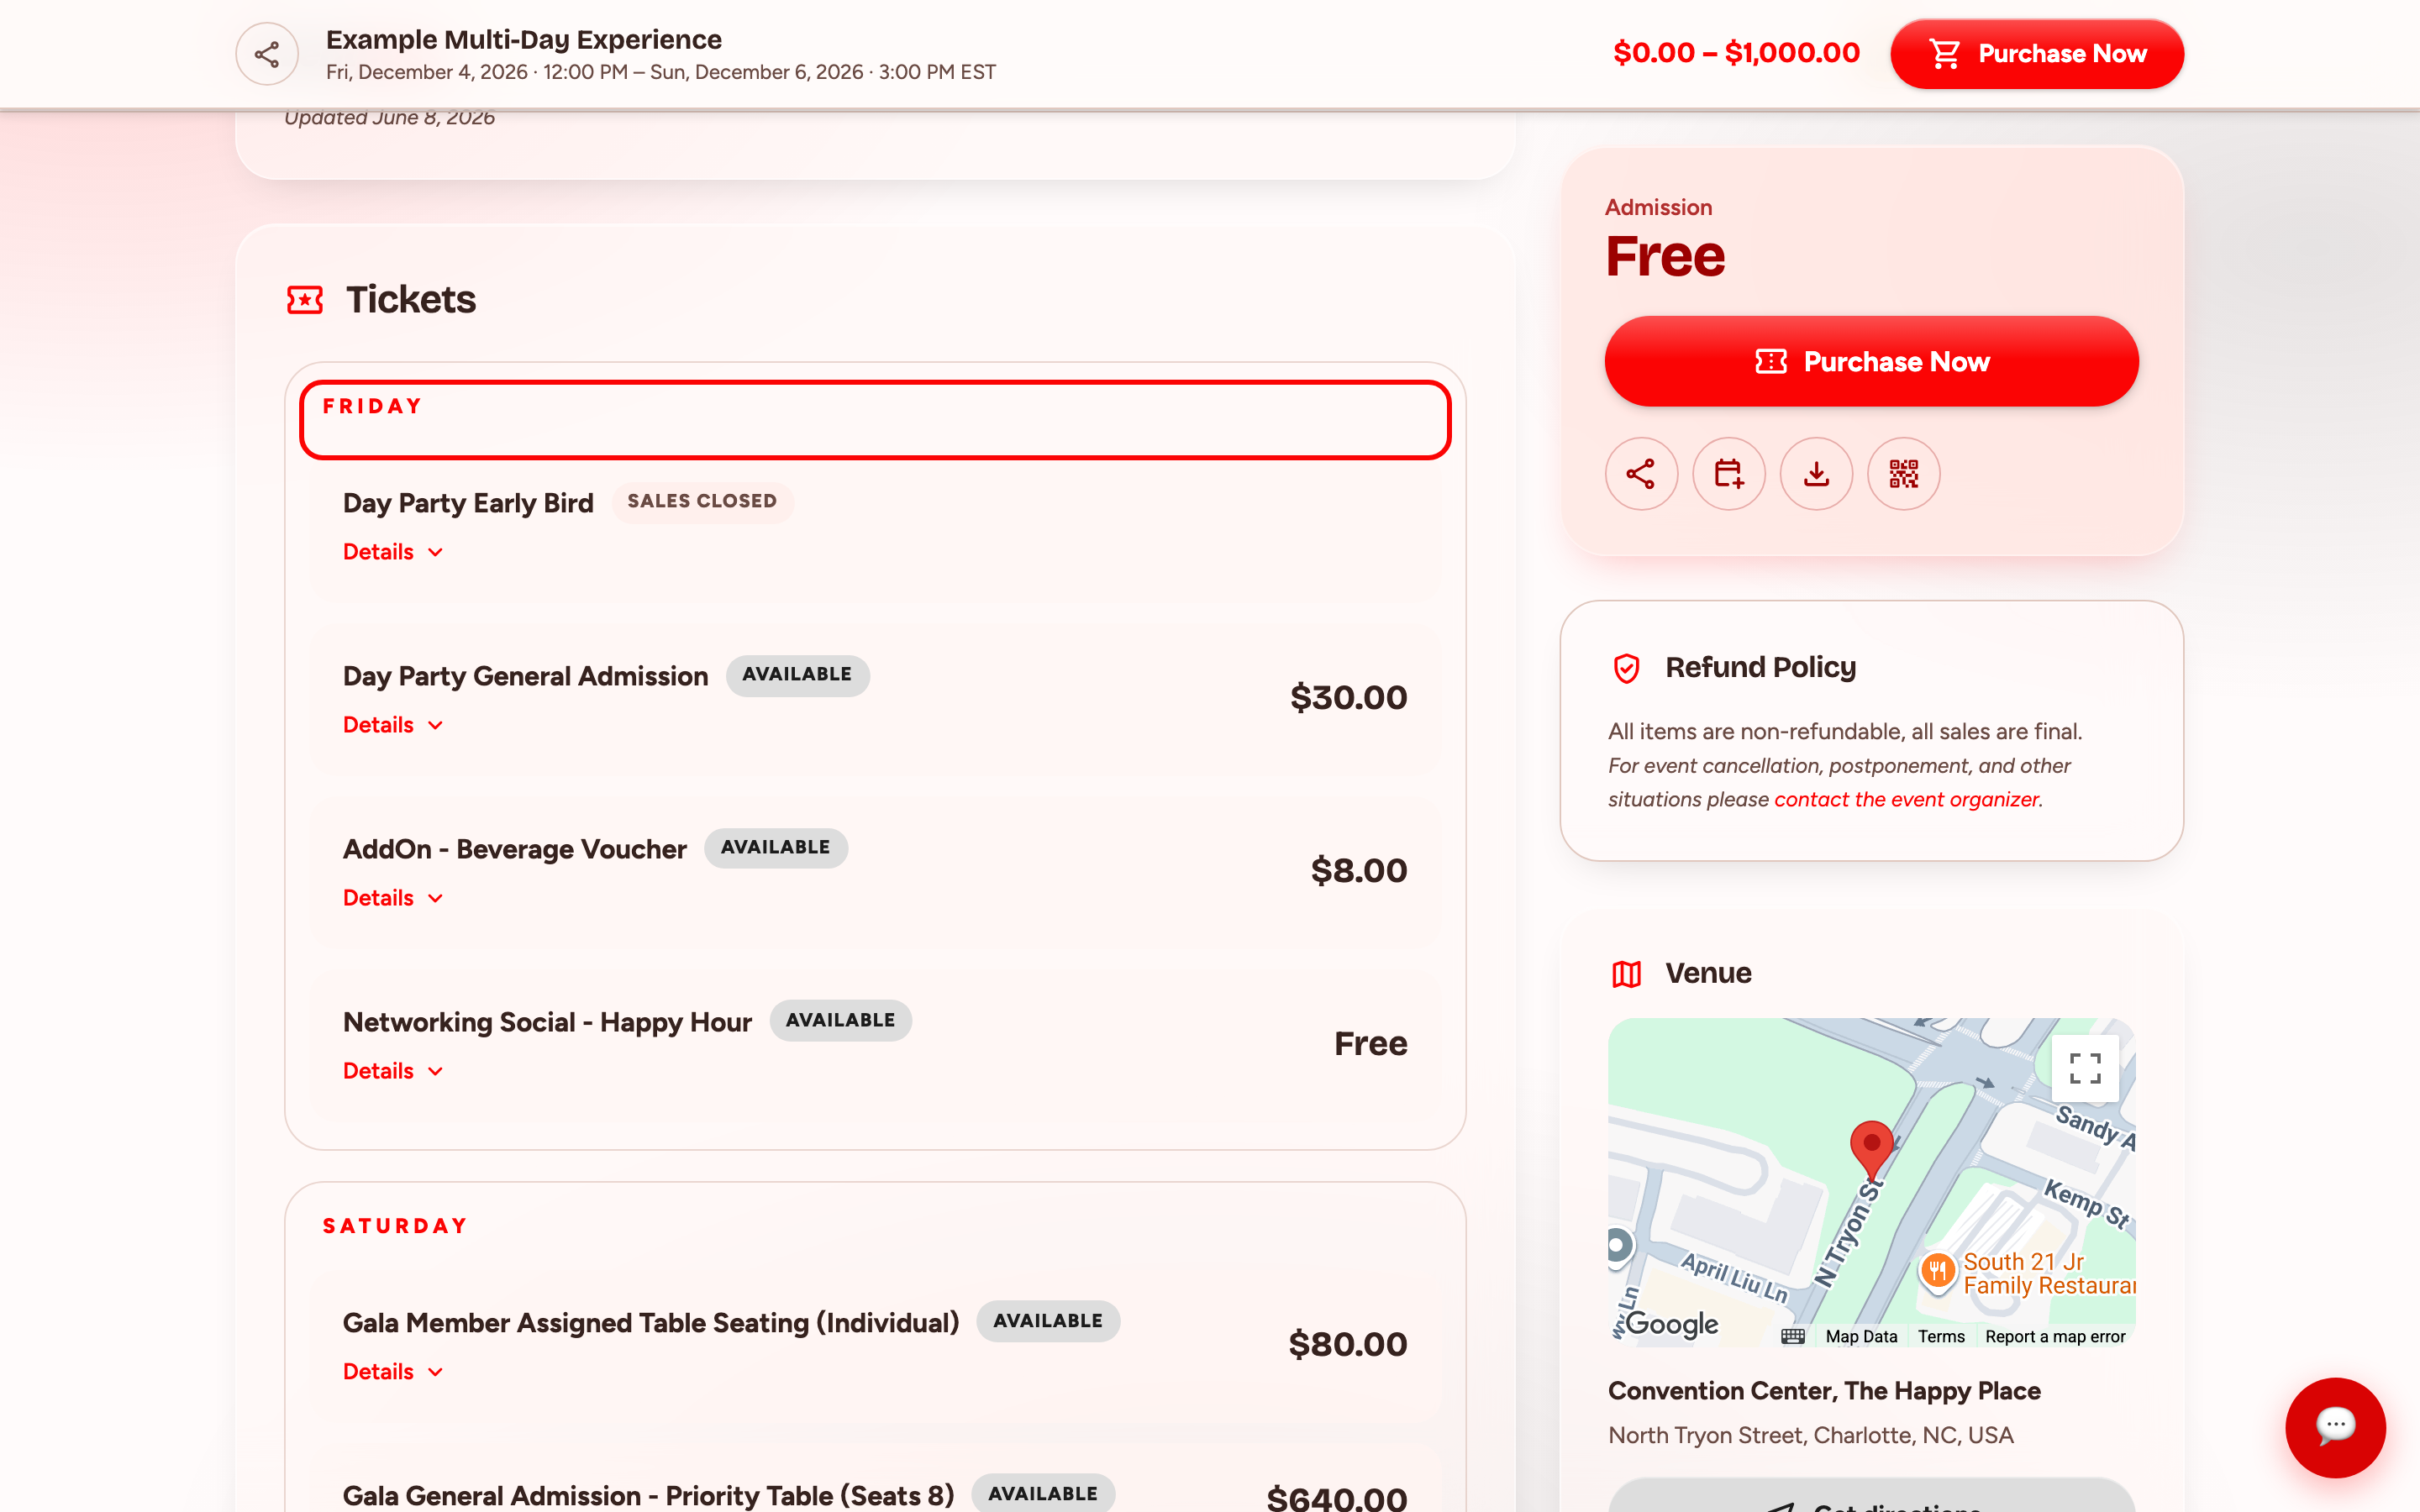Click Report a map error link
The height and width of the screenshot is (1512, 2420).
[2055, 1337]
